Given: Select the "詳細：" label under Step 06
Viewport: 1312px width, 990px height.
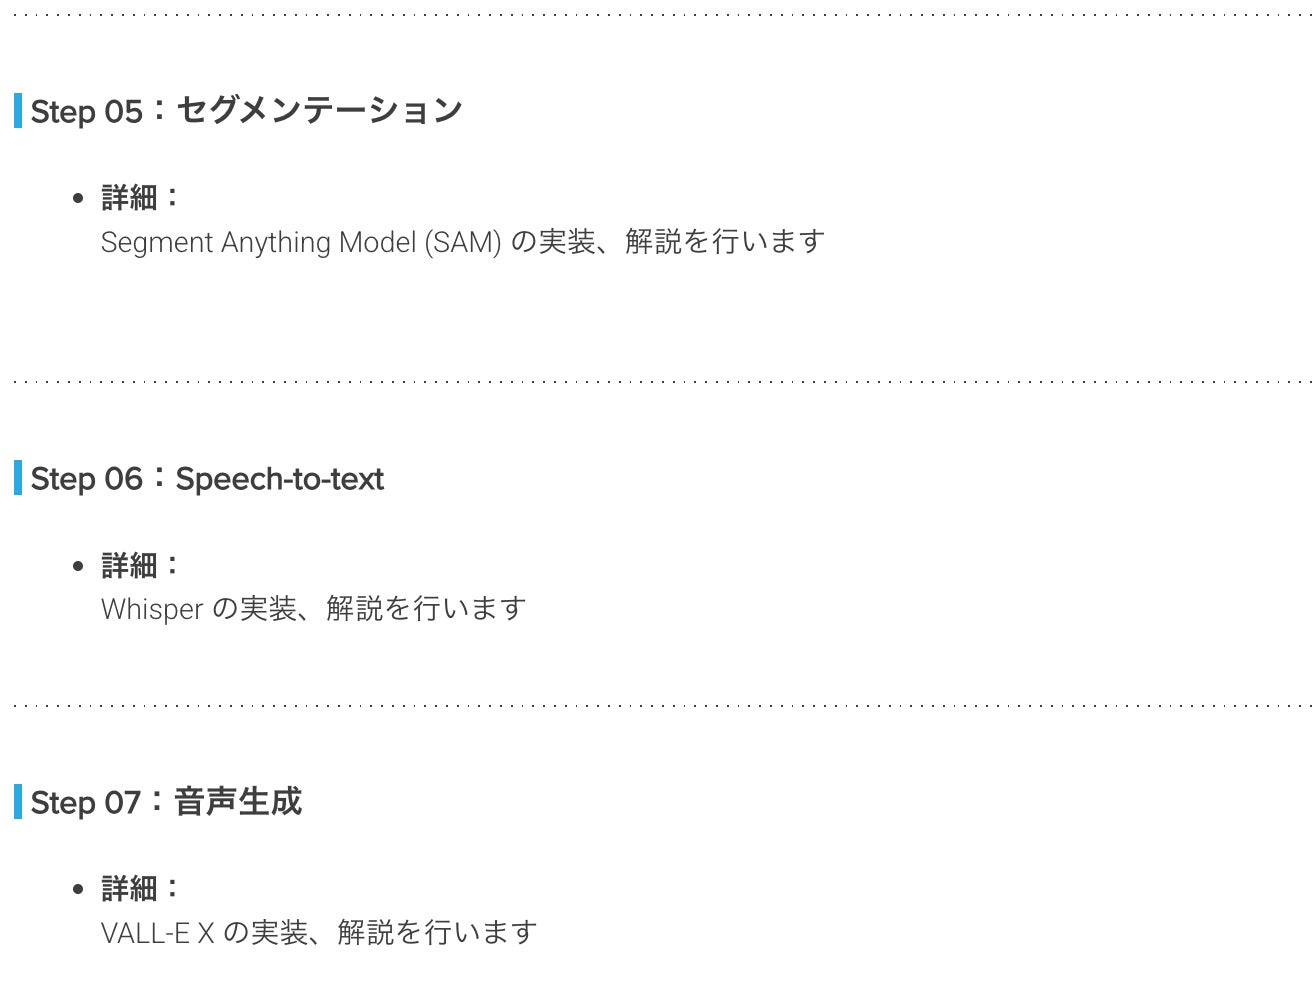Looking at the screenshot, I should click(x=140, y=565).
